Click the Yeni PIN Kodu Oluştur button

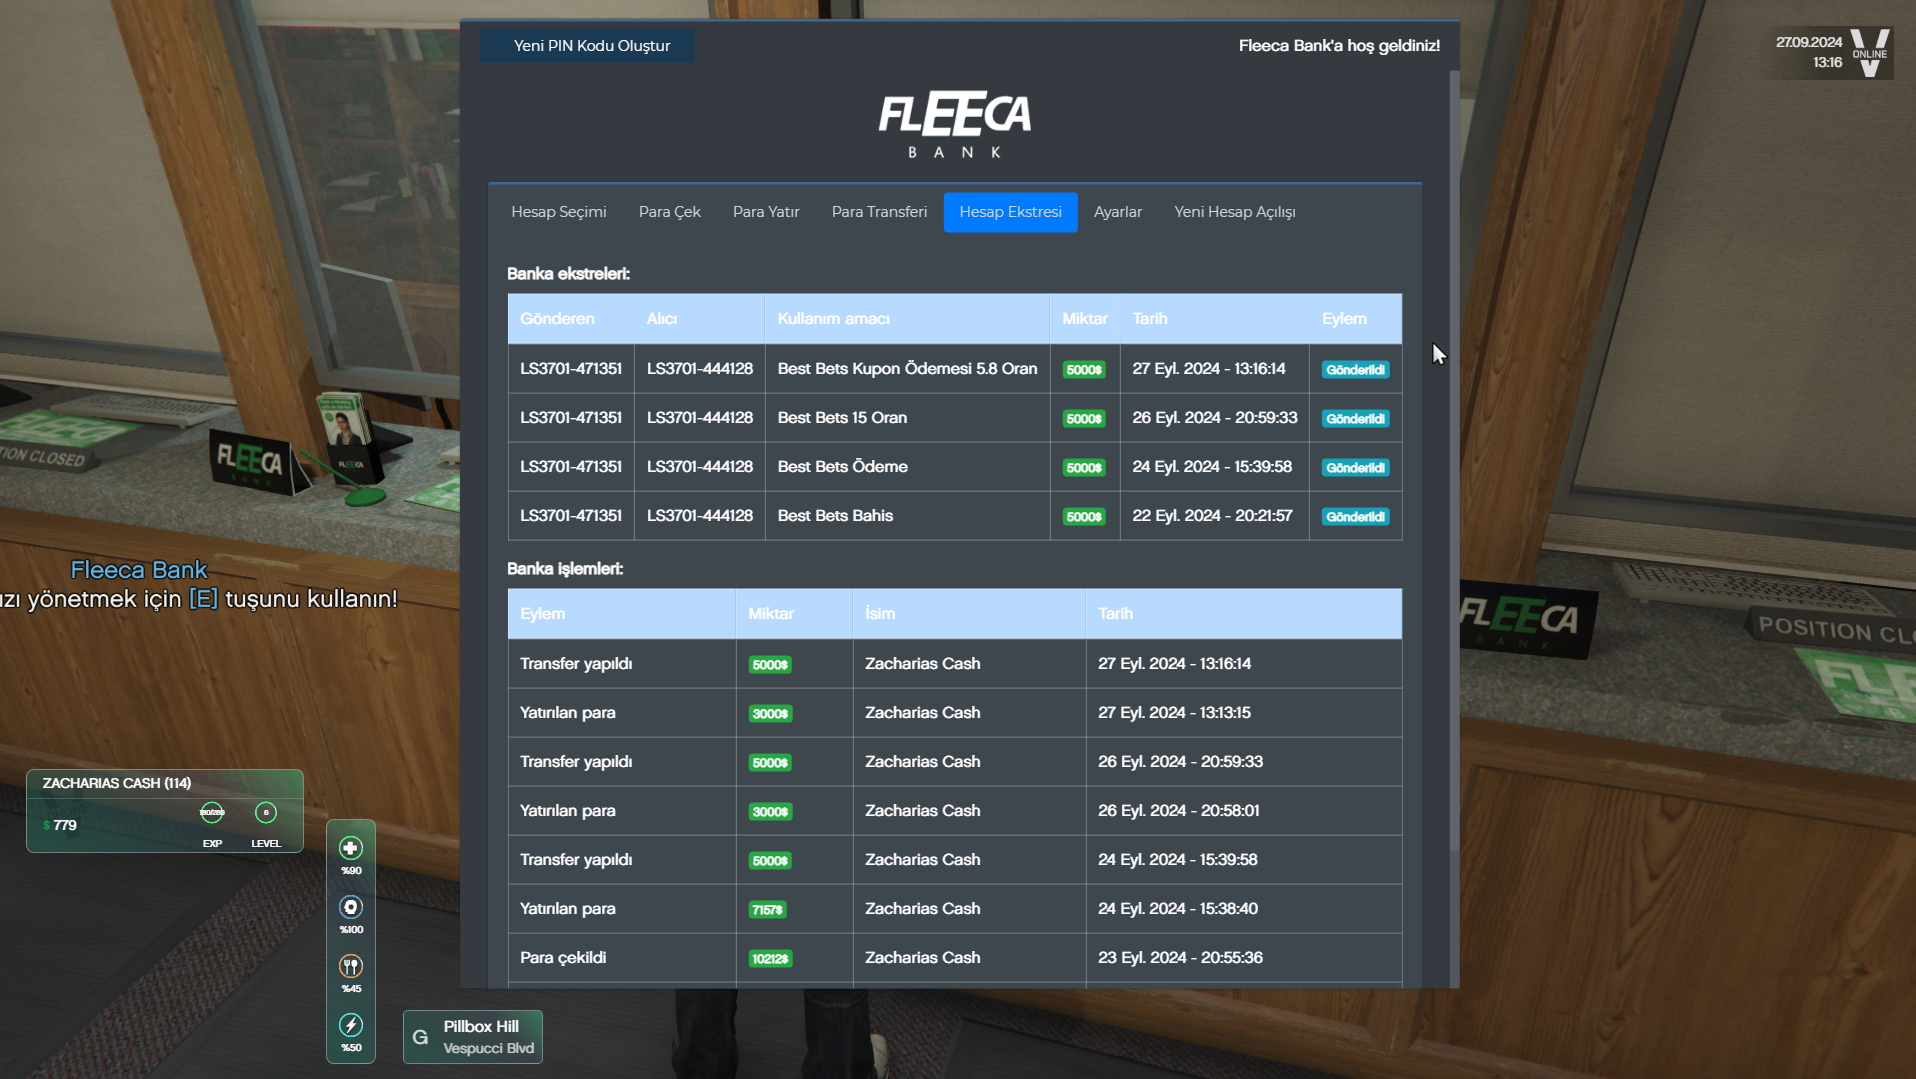588,46
